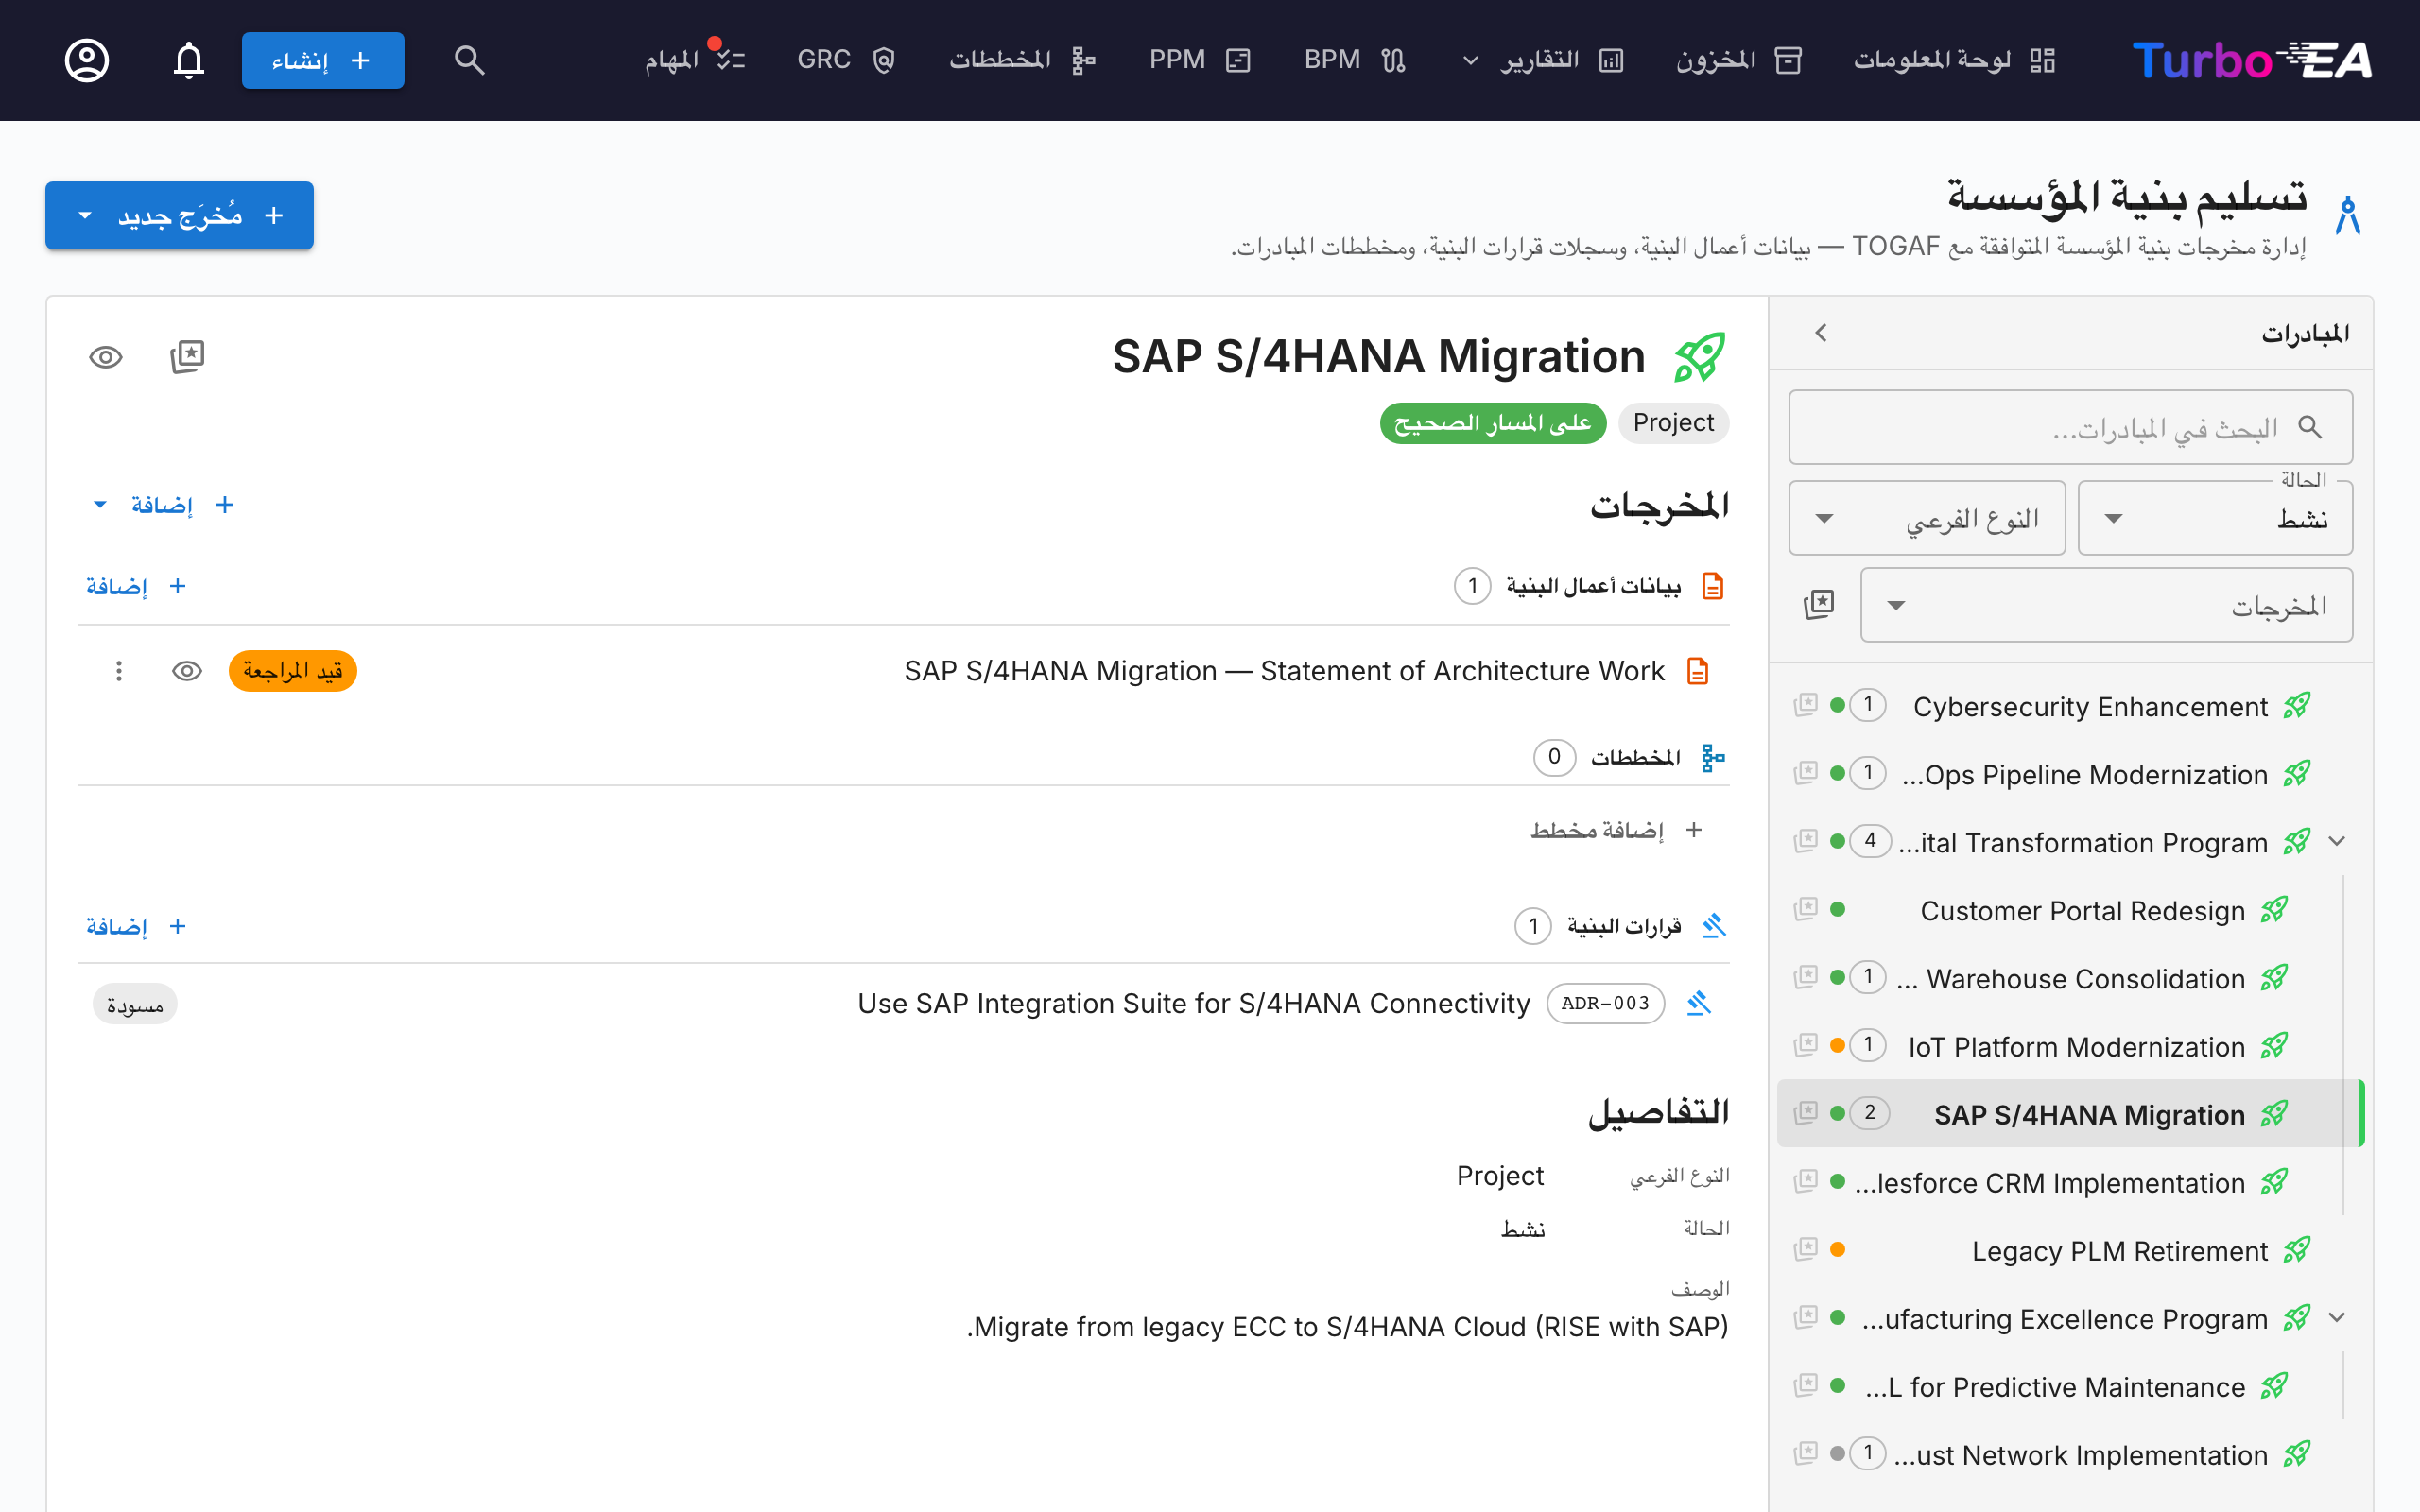The width and height of the screenshot is (2420, 1512).
Task: Click the على المسار الصحيح status chip
Action: tap(1493, 423)
